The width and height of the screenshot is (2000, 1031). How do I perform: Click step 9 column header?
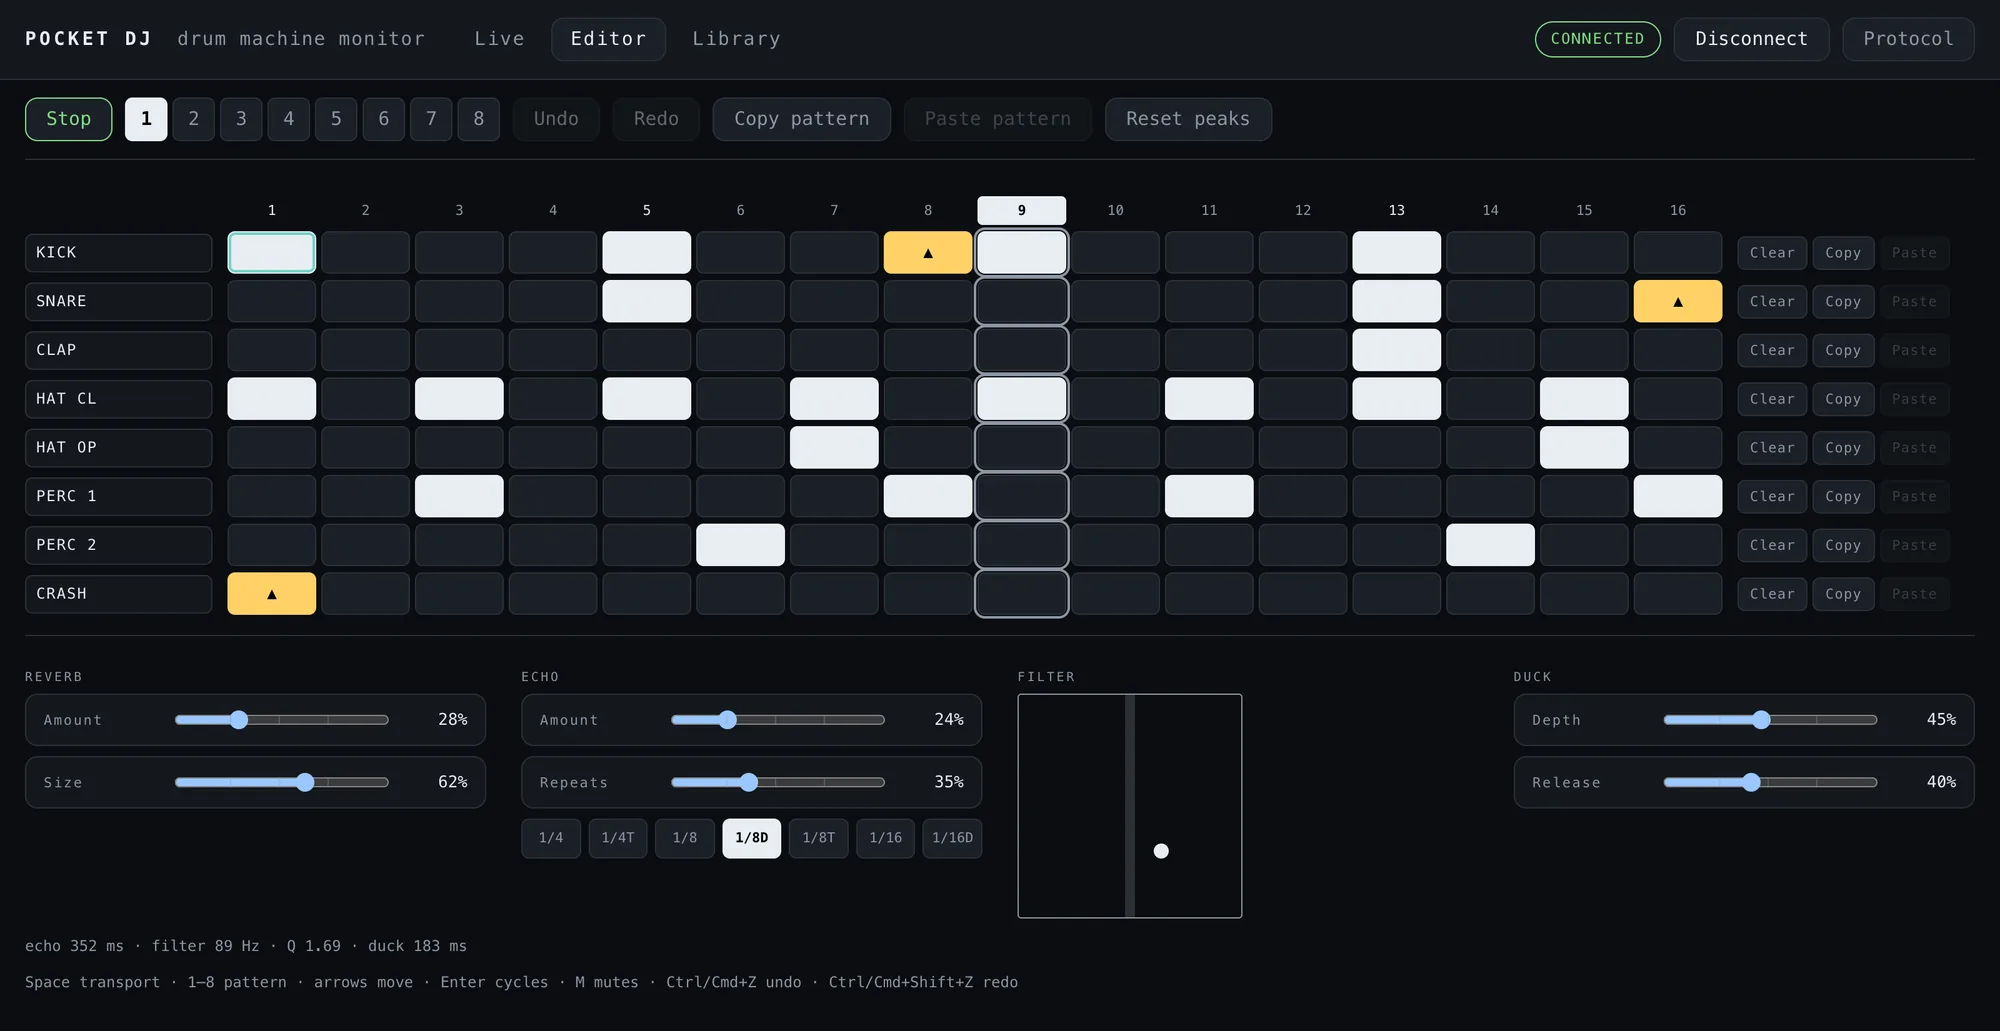click(1021, 210)
